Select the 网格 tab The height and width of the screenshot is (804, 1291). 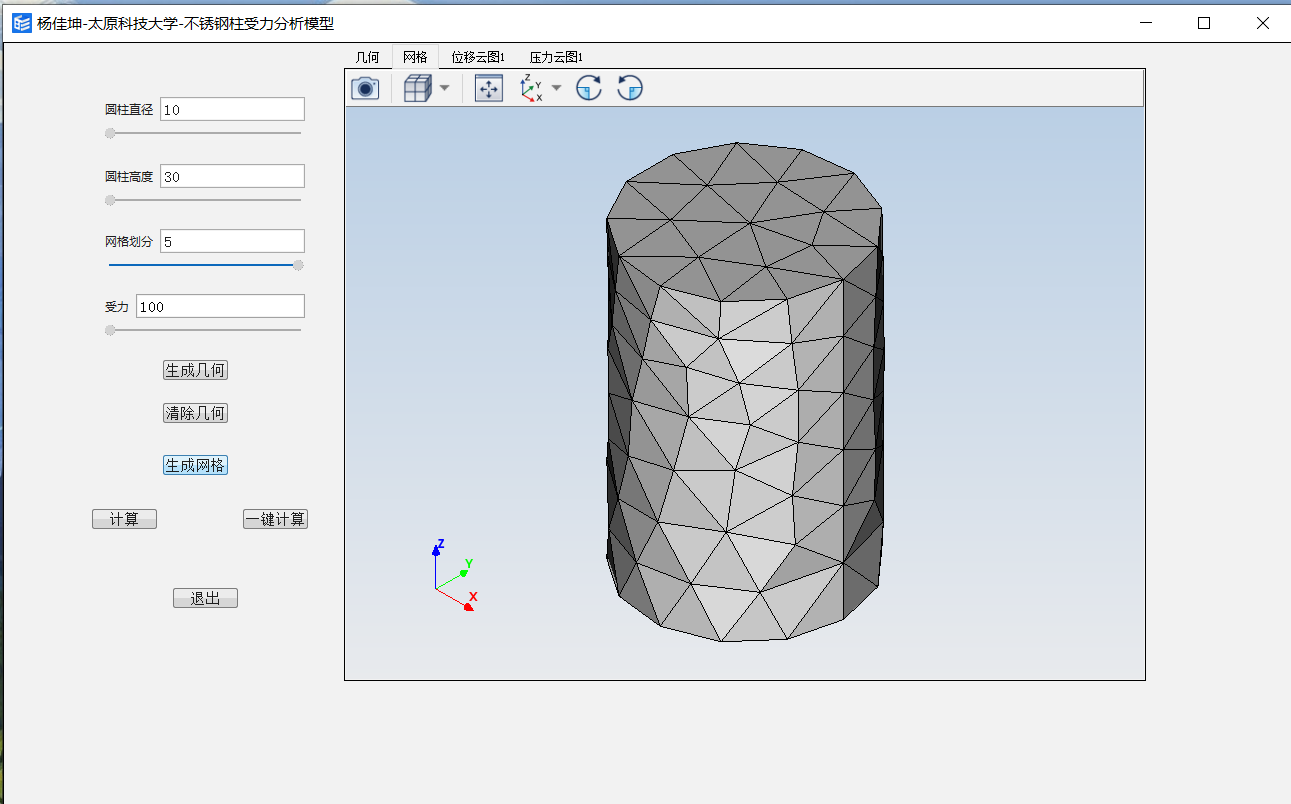[x=415, y=57]
